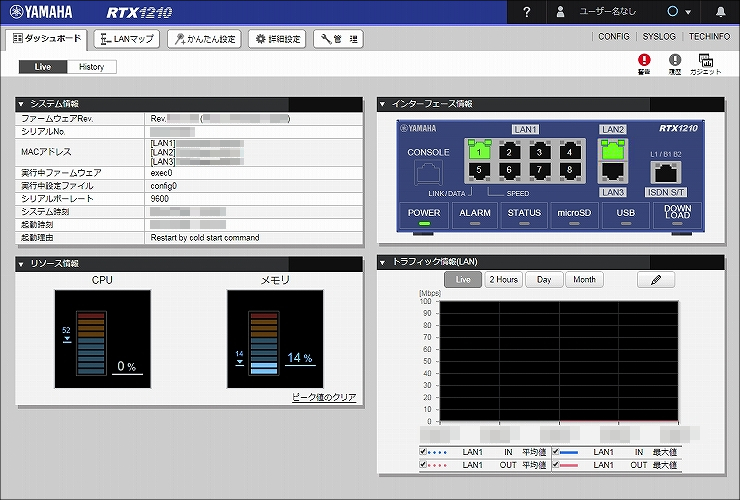
Task: Click the STATUS indicator
Action: click(524, 215)
